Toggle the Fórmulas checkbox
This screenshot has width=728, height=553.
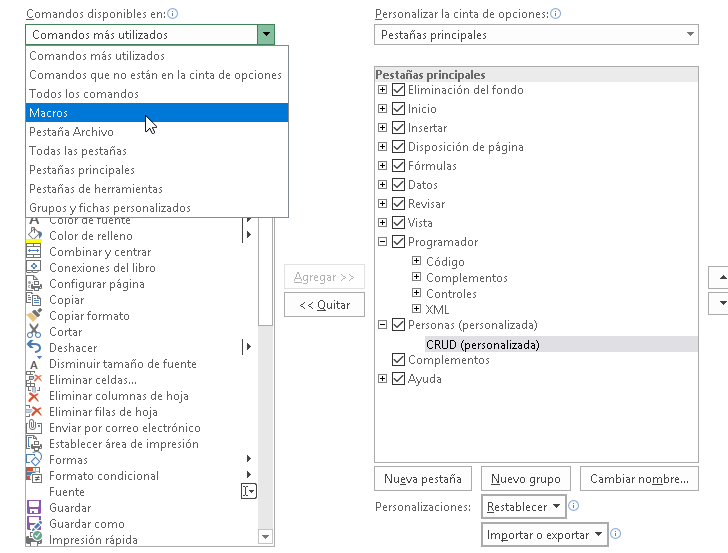[399, 165]
